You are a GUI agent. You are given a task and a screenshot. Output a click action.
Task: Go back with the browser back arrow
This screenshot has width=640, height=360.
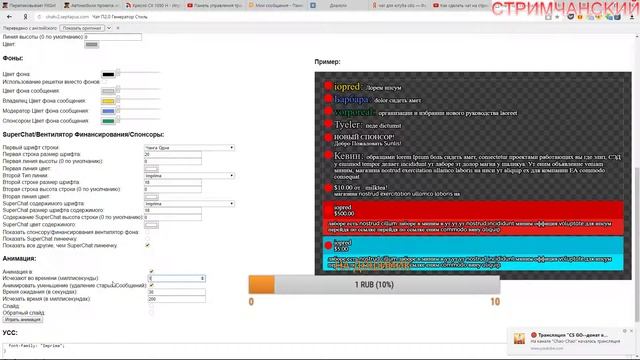tap(9, 17)
